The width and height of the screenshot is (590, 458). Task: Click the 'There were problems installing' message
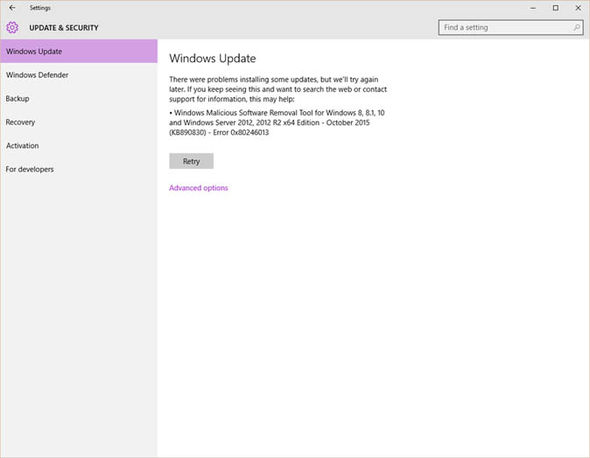tap(278, 89)
